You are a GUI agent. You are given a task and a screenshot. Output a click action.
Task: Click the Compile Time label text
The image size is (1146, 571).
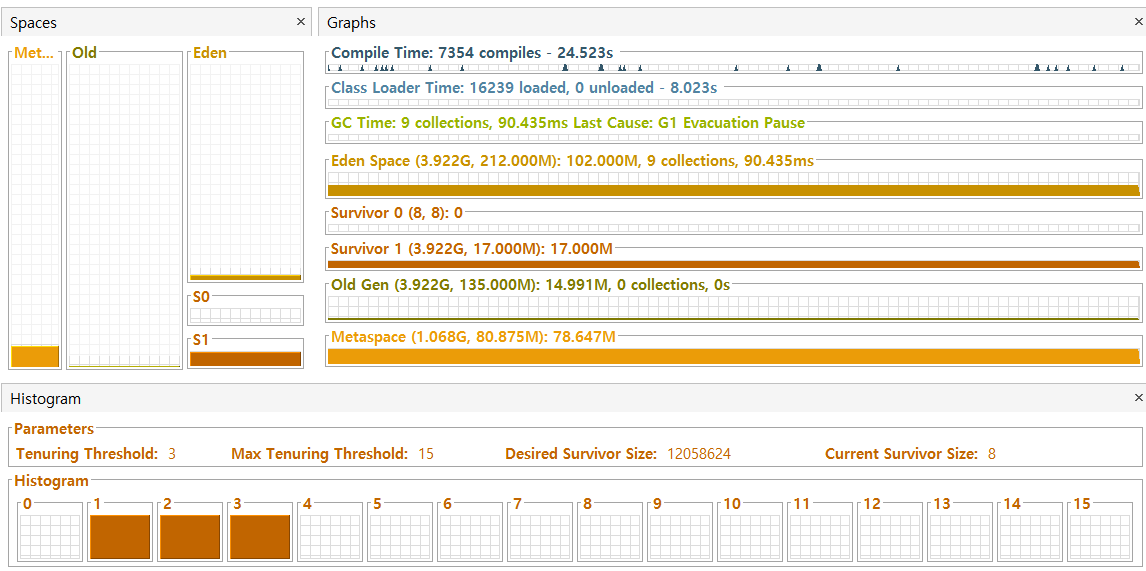tap(472, 53)
